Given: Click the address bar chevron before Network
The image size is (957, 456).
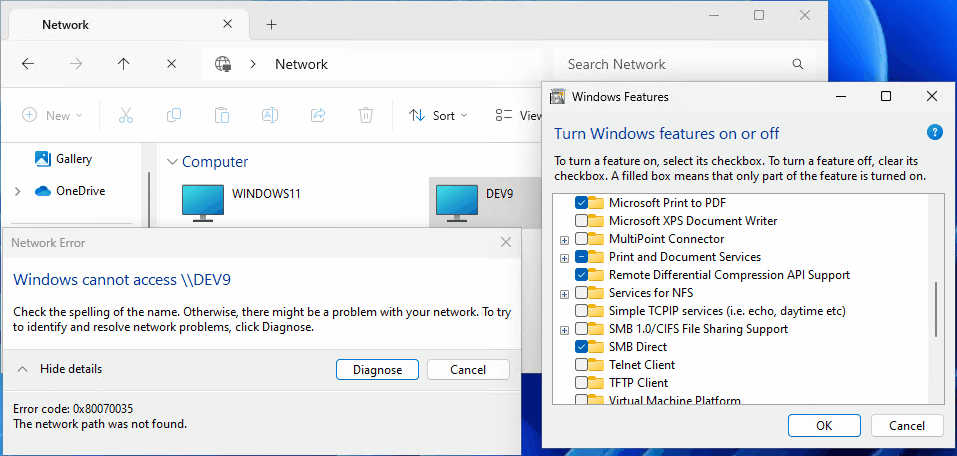Looking at the screenshot, I should 253,64.
